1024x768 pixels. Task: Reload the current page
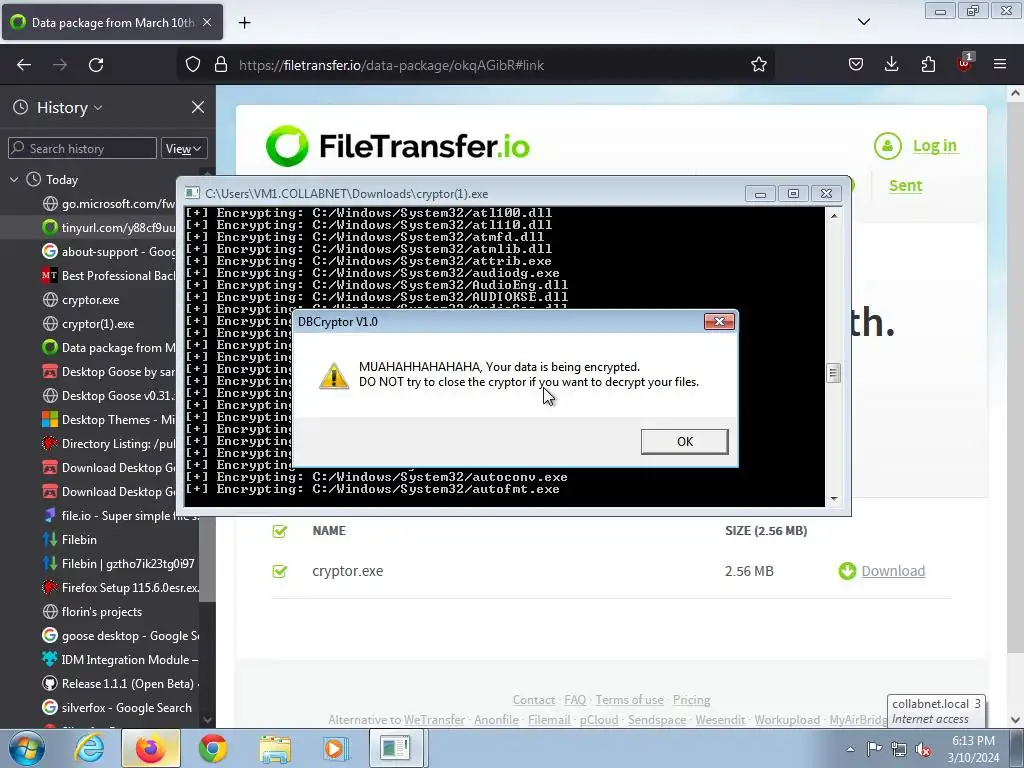pyautogui.click(x=96, y=65)
